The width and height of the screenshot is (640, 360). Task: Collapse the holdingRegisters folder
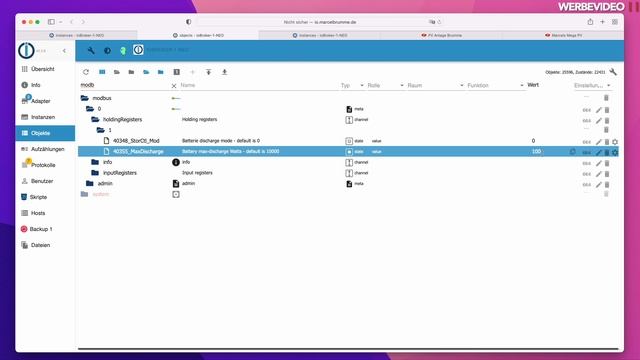pyautogui.click(x=96, y=119)
